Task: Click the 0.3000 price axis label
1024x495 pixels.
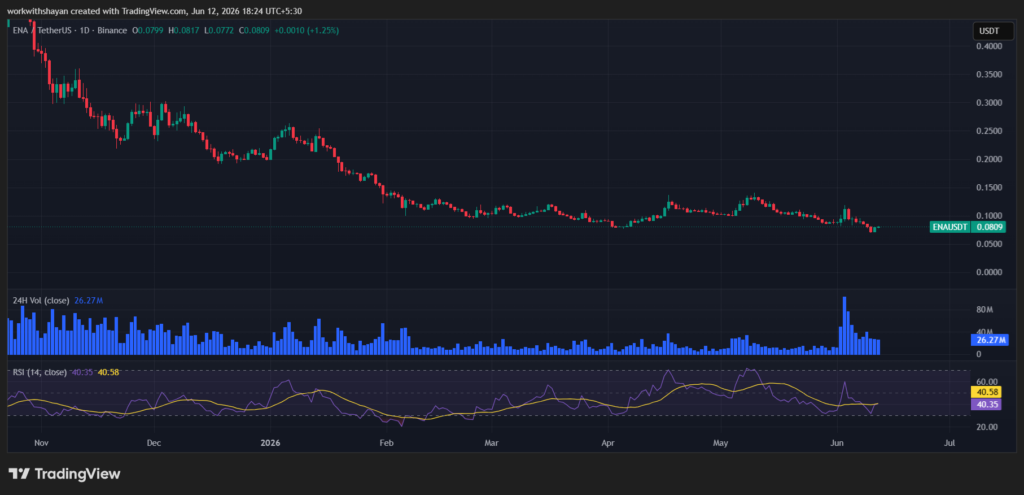Action: [987, 103]
